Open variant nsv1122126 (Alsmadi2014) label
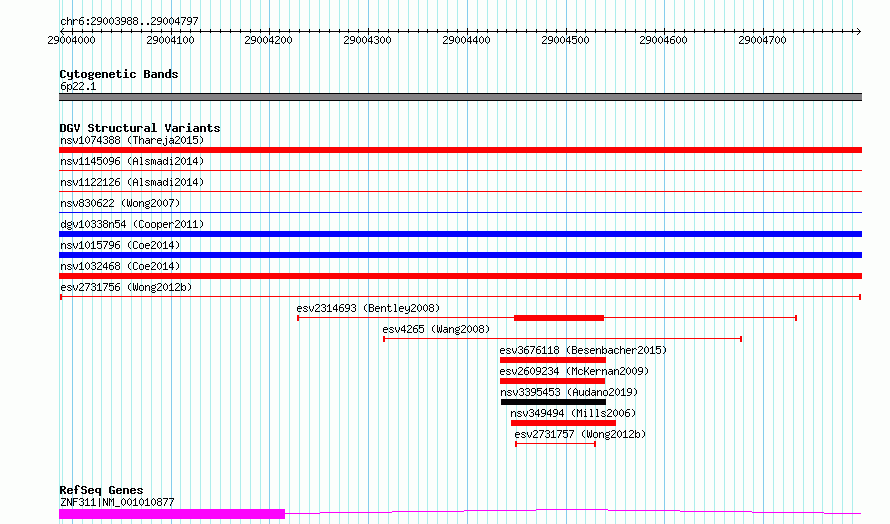 132,182
